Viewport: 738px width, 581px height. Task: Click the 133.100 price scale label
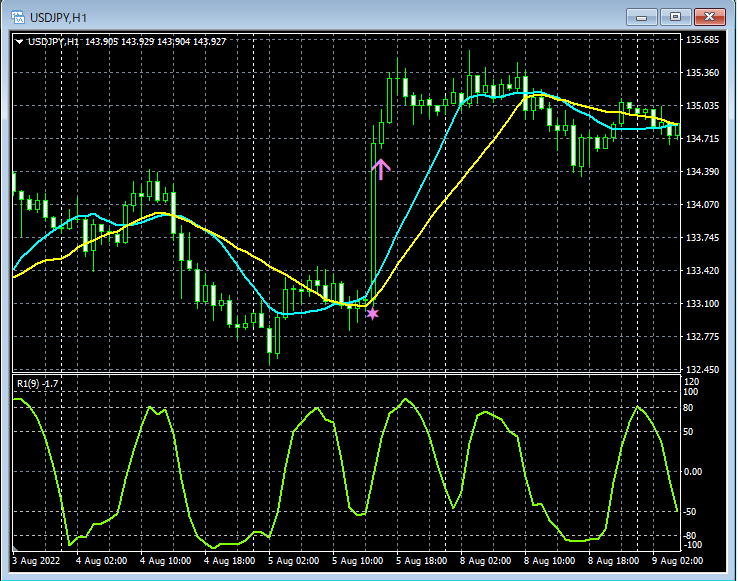[702, 303]
